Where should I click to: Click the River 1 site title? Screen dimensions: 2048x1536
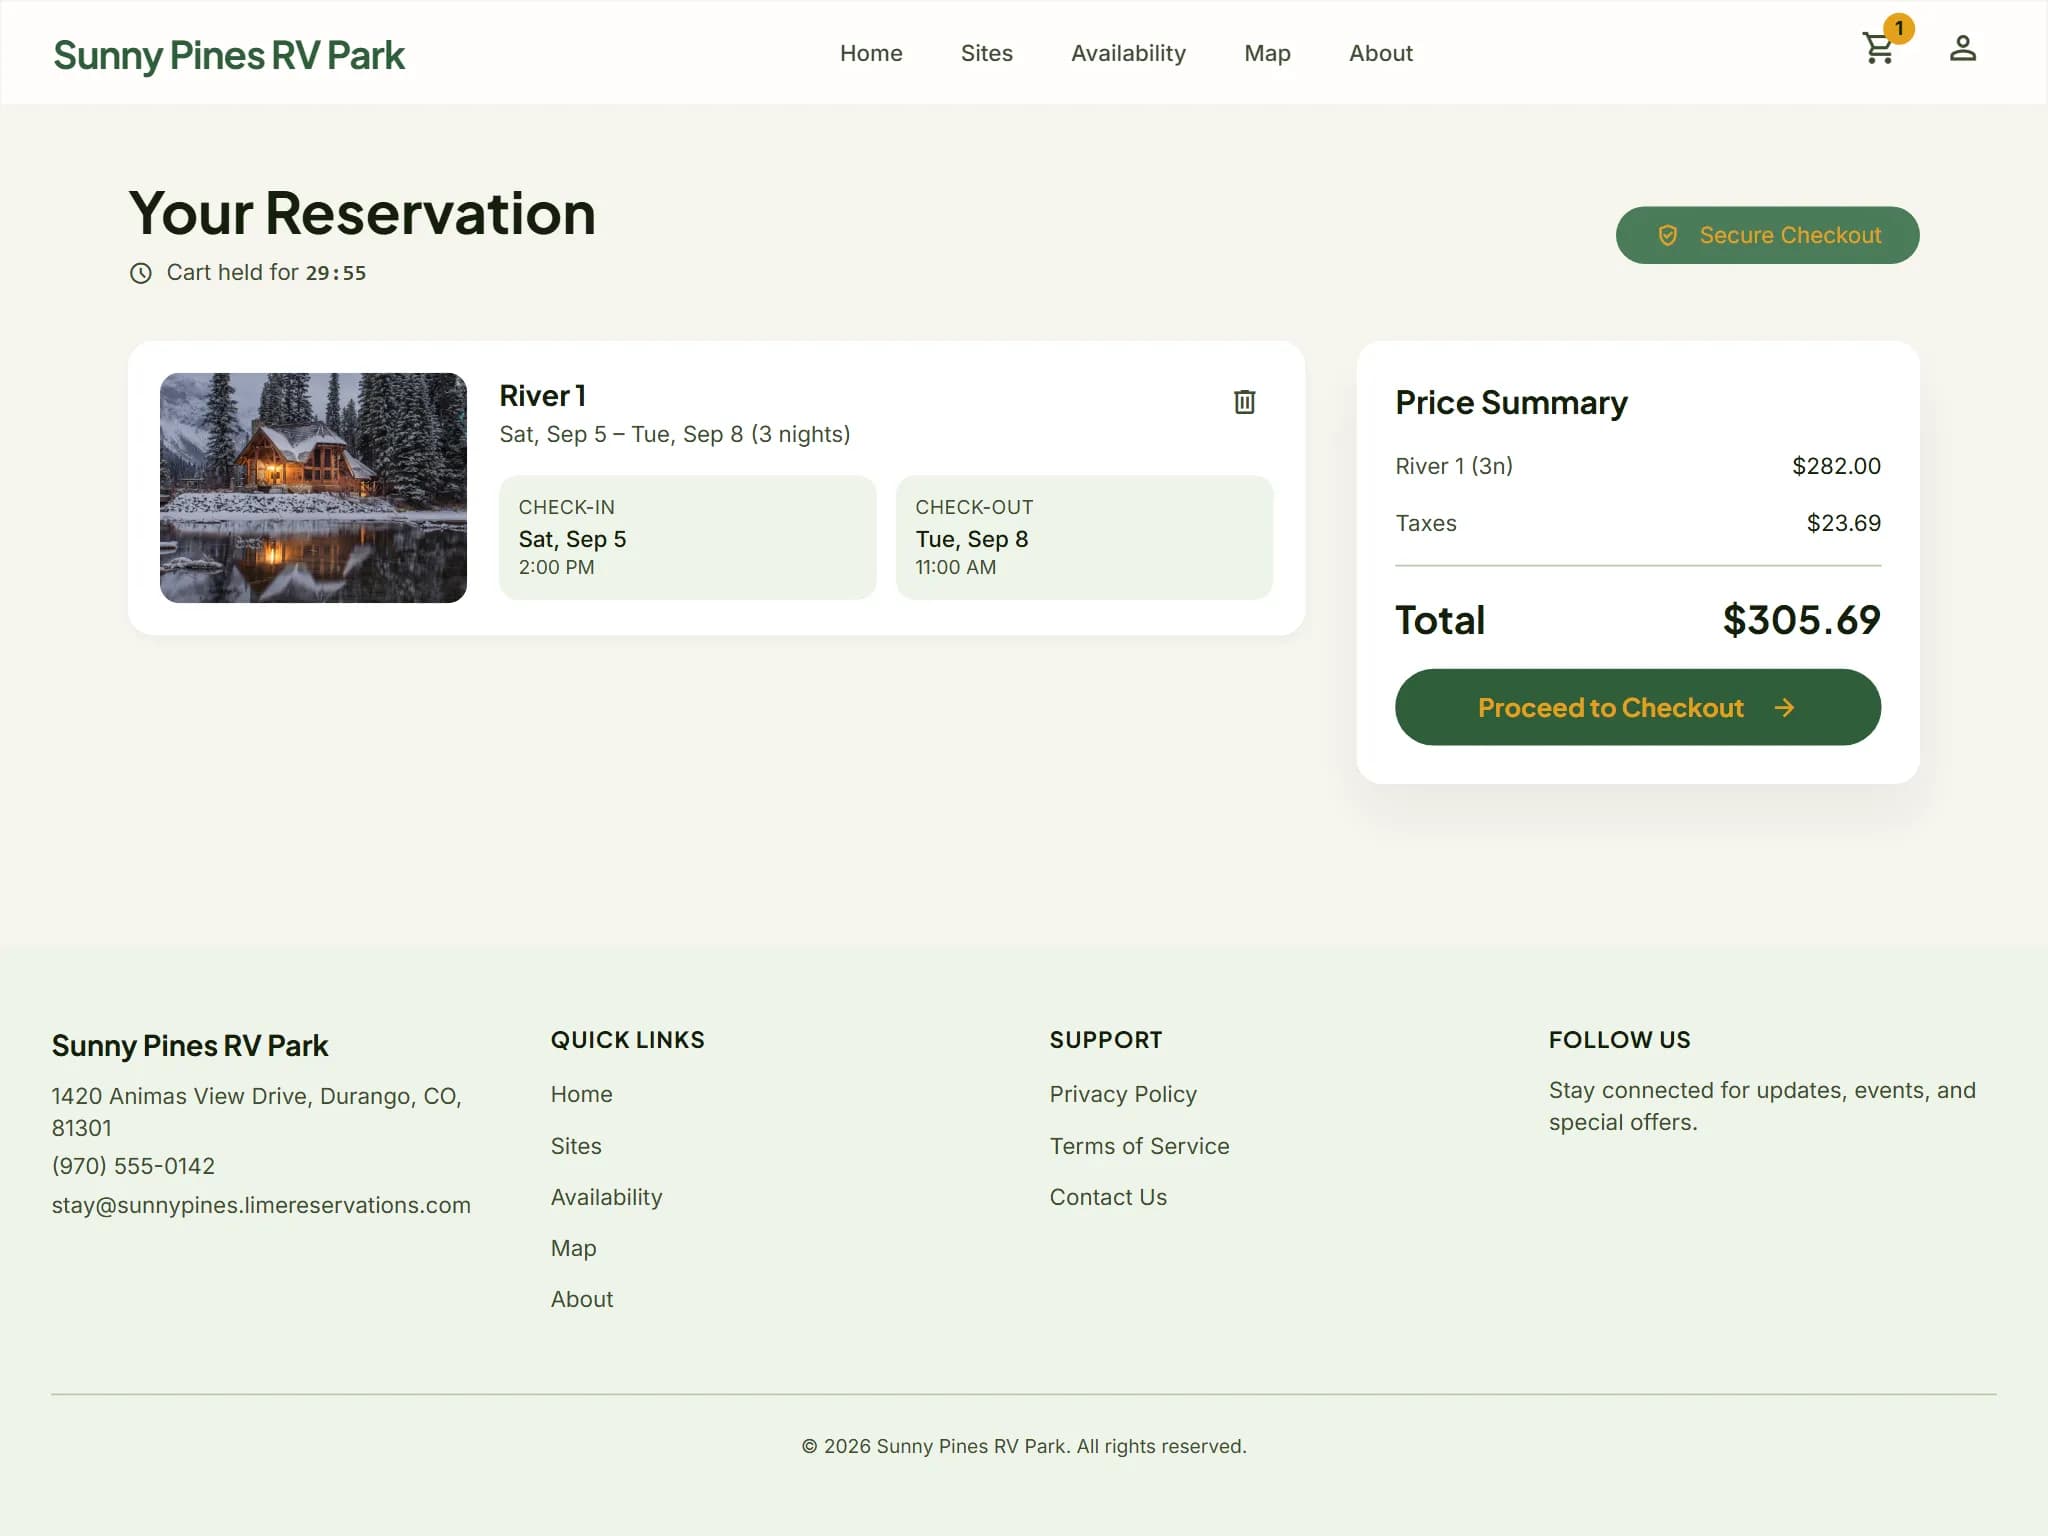(542, 396)
